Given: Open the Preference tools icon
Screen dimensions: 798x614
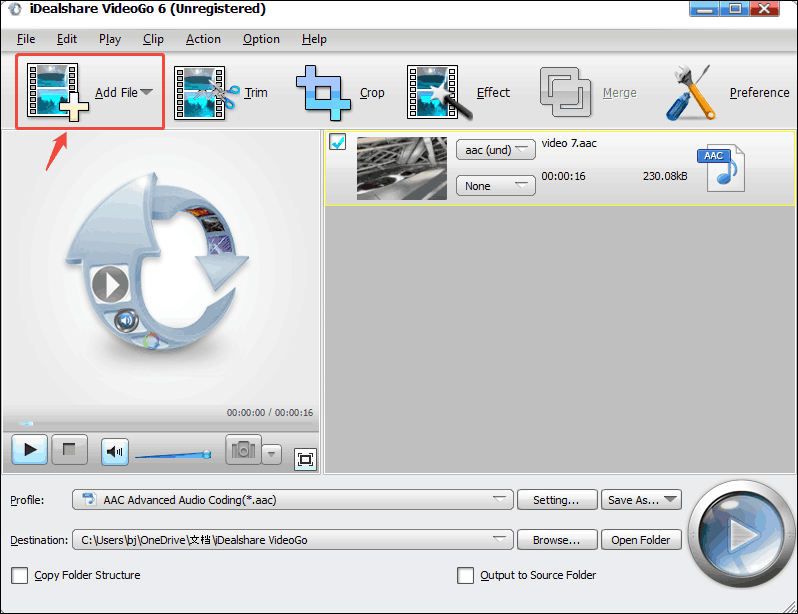Looking at the screenshot, I should click(x=691, y=93).
